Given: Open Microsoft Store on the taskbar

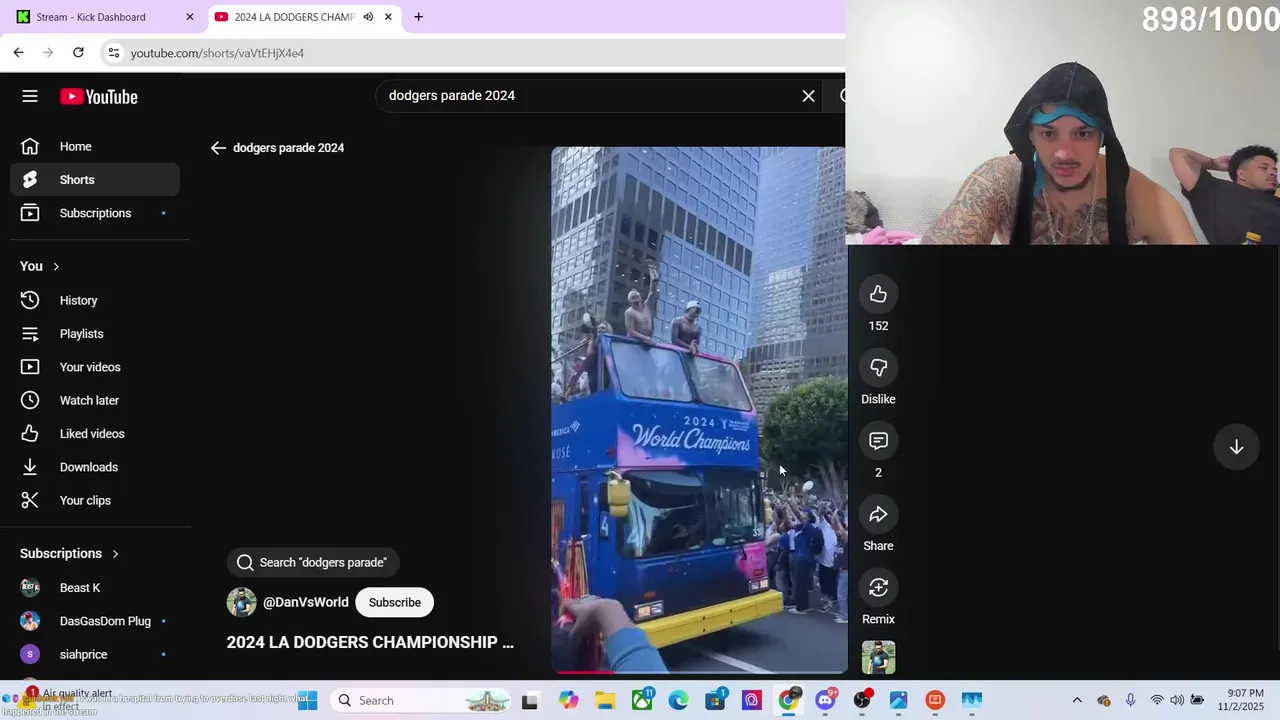Looking at the screenshot, I should click(715, 700).
